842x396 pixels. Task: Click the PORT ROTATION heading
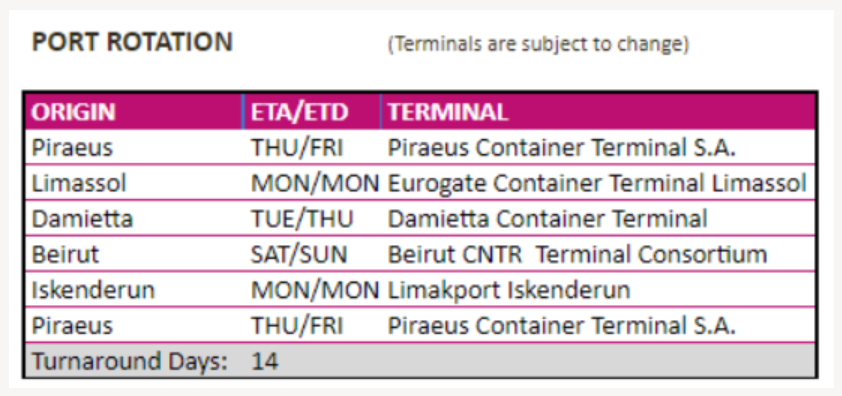click(x=132, y=42)
